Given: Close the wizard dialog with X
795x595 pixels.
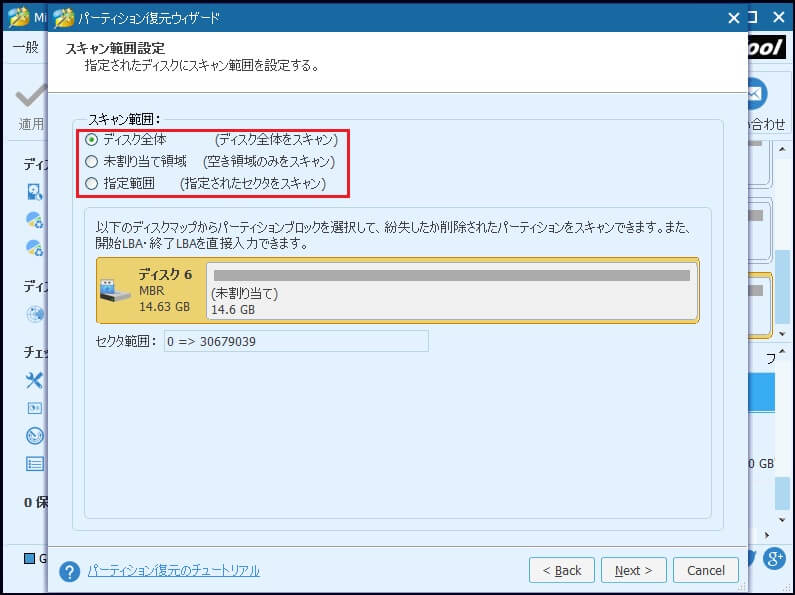Looking at the screenshot, I should [x=734, y=18].
